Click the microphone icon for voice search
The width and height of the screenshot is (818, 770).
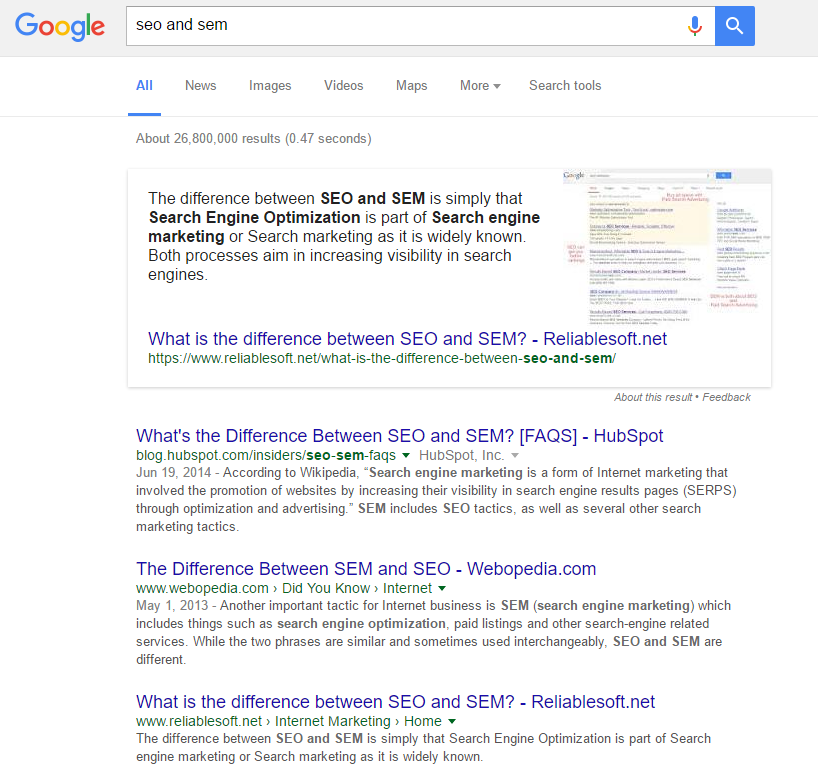pos(695,26)
